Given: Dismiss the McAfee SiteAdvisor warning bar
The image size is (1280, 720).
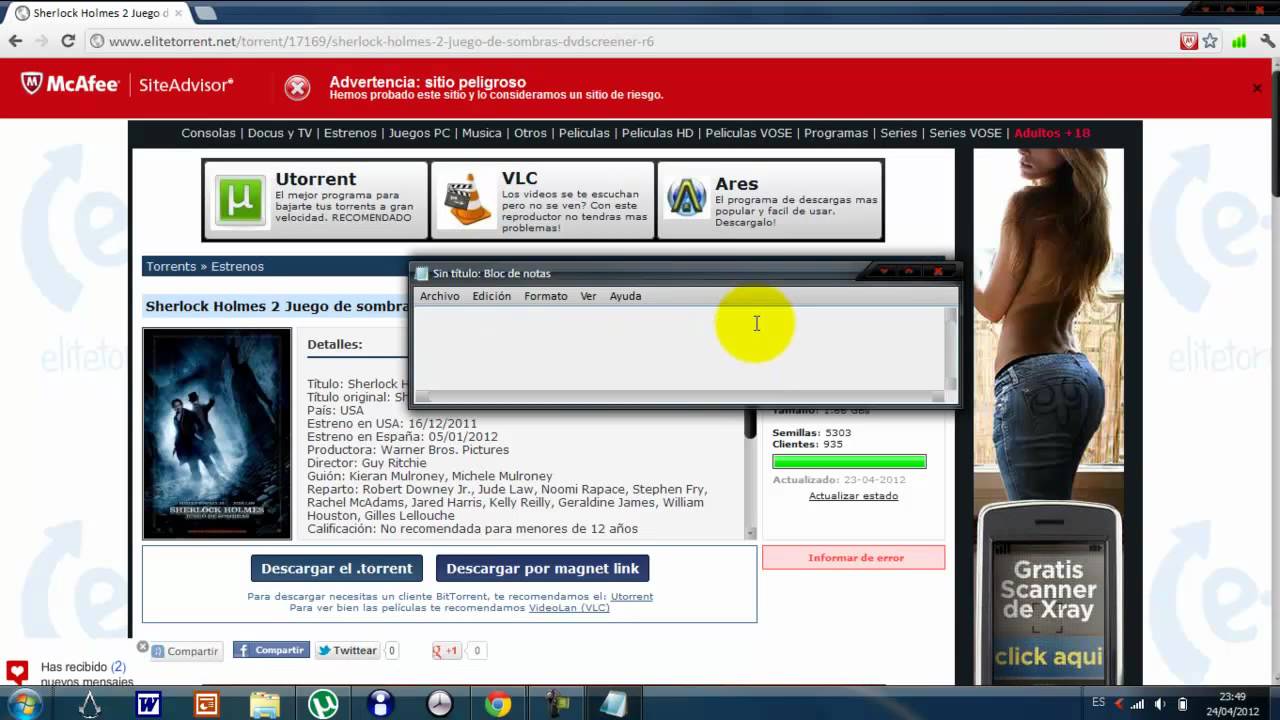Looking at the screenshot, I should tap(1257, 88).
